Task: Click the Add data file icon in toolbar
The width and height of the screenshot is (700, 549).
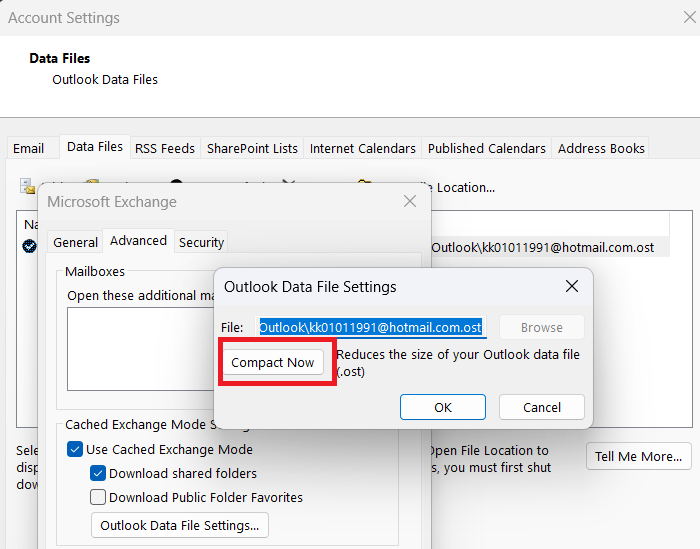Action: pos(27,186)
